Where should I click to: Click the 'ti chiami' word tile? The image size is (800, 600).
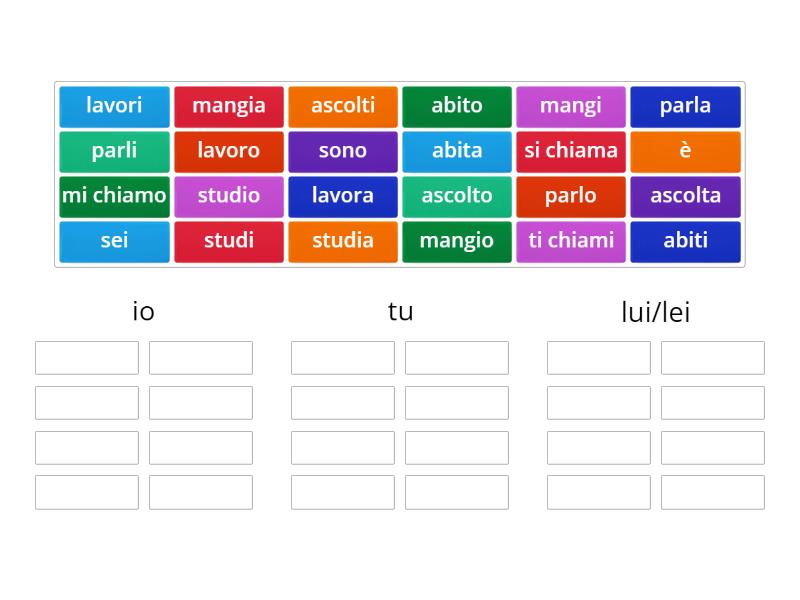571,241
